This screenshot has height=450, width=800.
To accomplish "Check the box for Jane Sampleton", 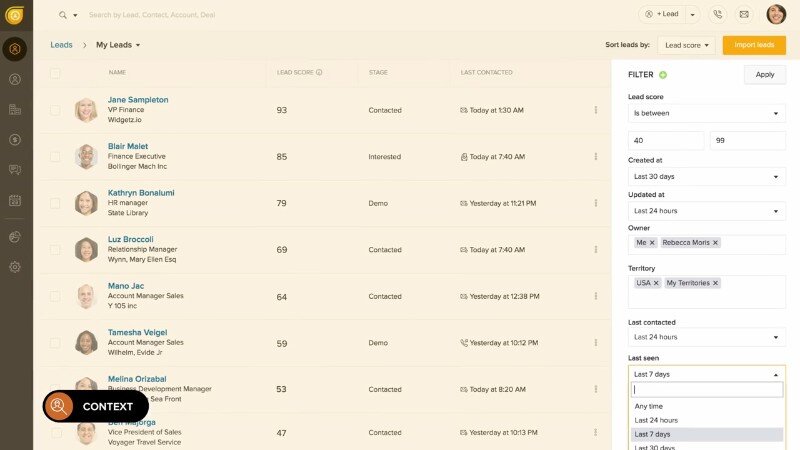I will [x=55, y=110].
